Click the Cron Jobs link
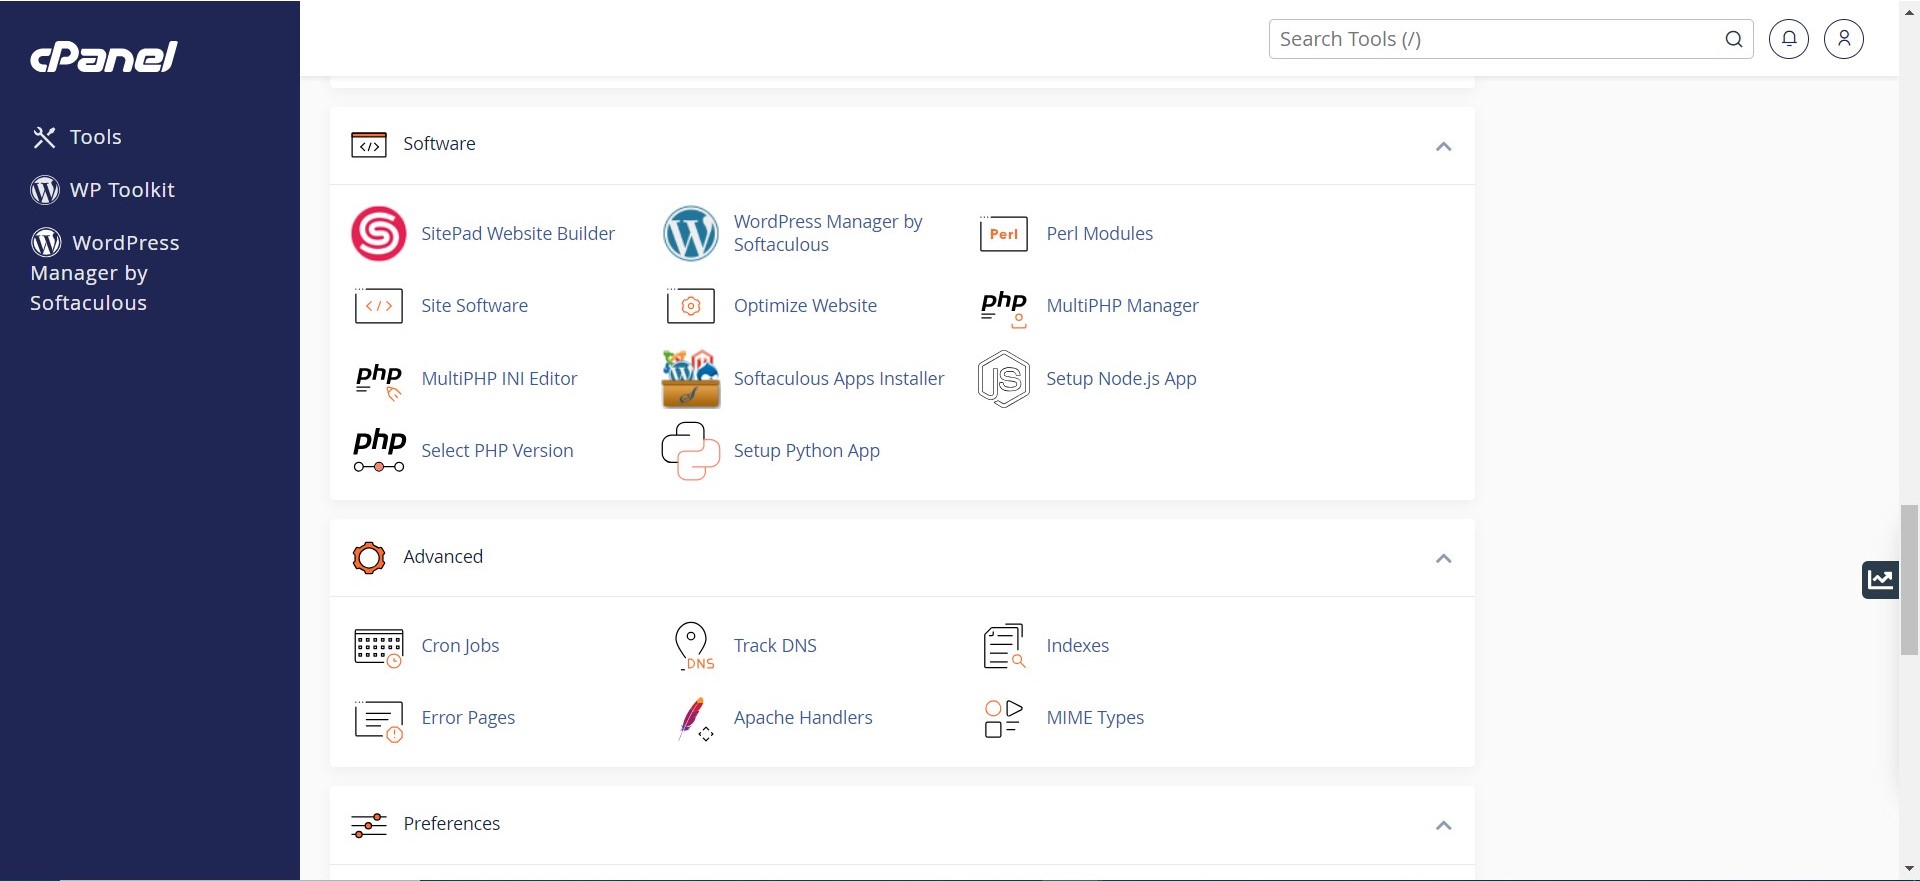The height and width of the screenshot is (881, 1920). click(460, 645)
